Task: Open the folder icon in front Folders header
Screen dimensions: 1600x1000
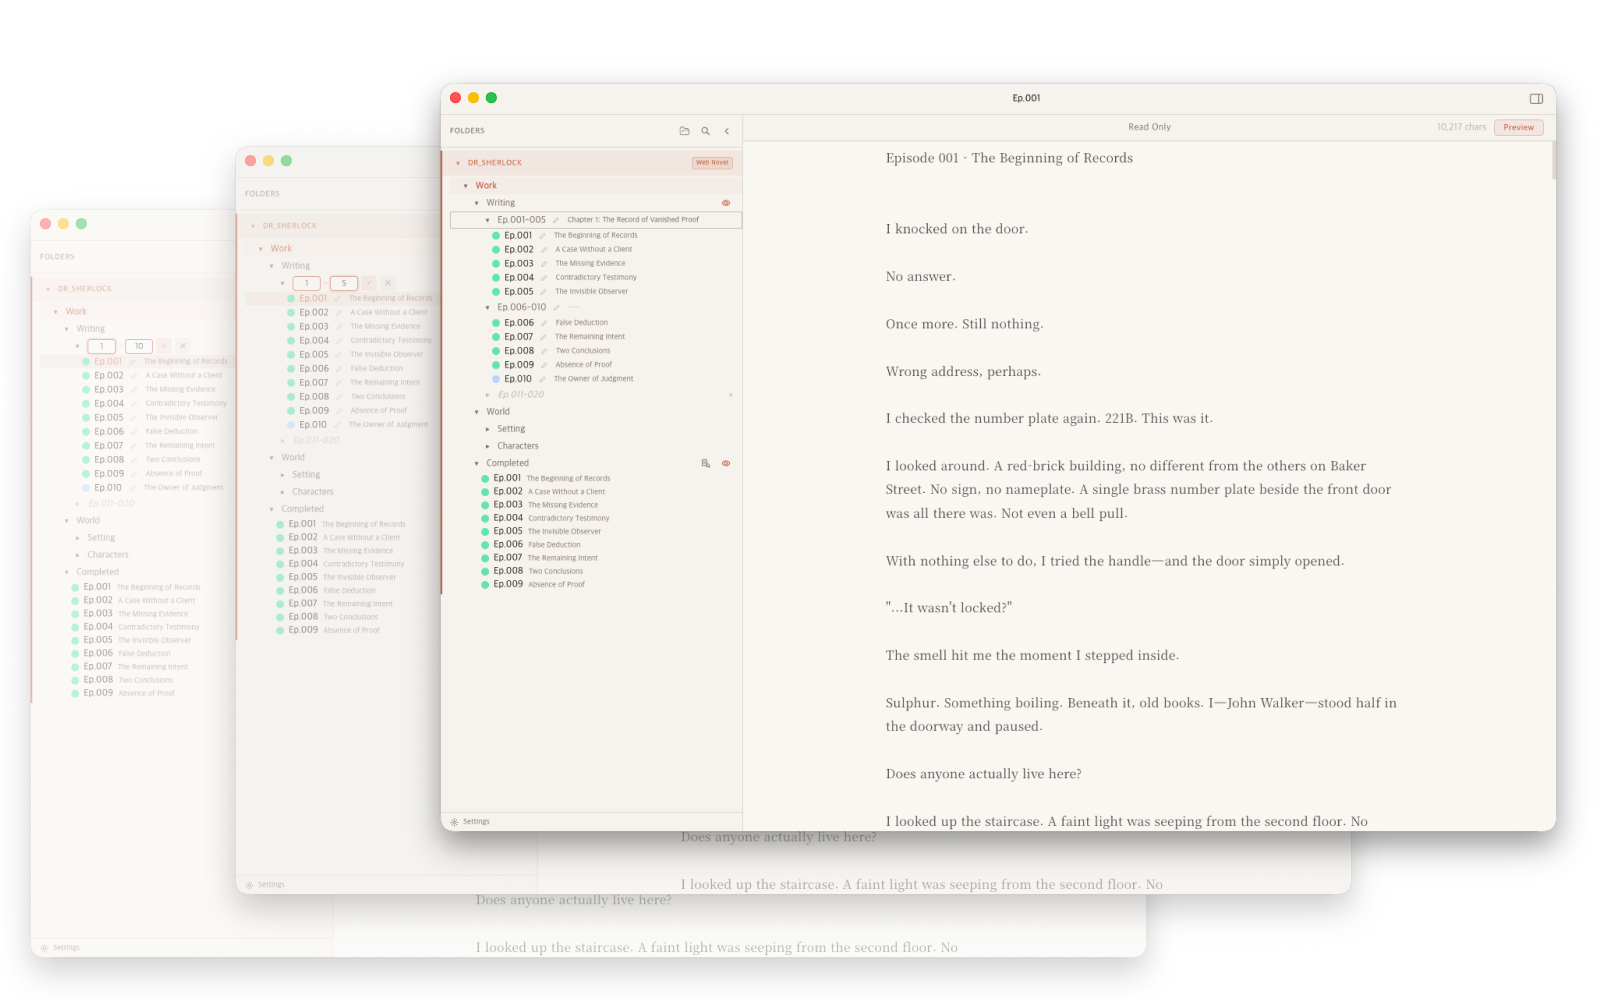Action: click(684, 131)
